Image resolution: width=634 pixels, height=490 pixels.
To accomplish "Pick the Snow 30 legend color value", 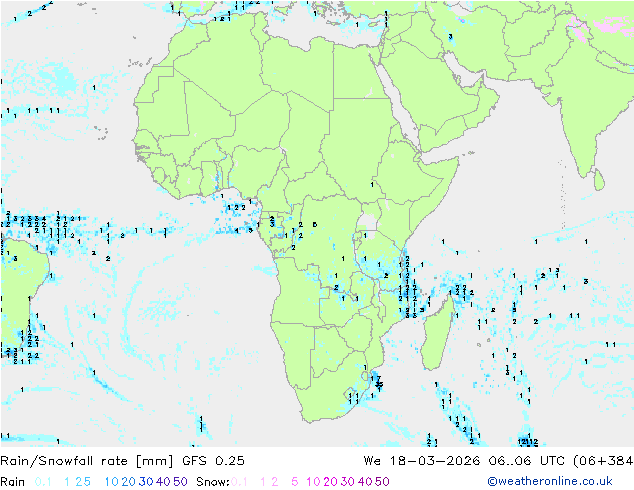I will [347, 482].
